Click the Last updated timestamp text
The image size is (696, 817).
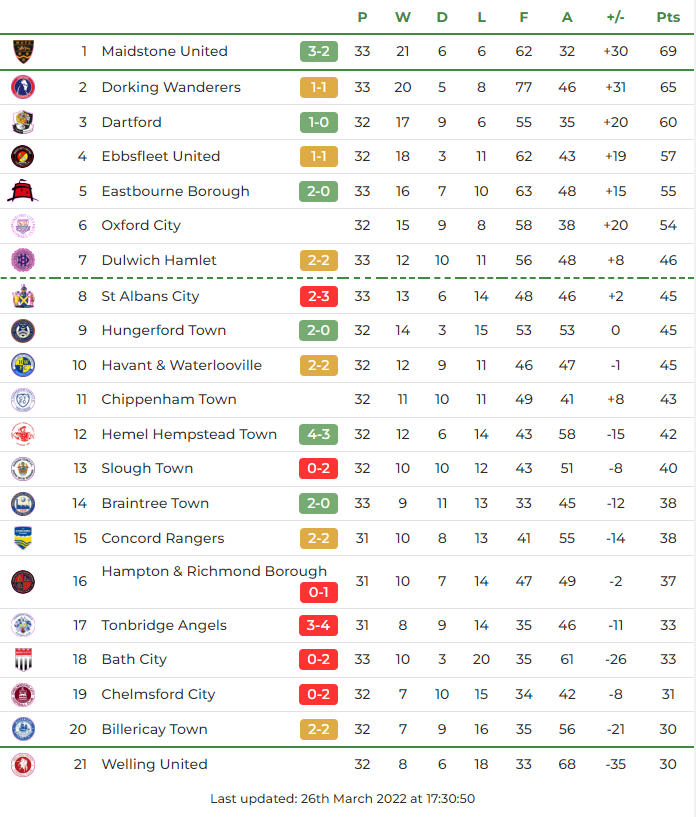pos(342,799)
